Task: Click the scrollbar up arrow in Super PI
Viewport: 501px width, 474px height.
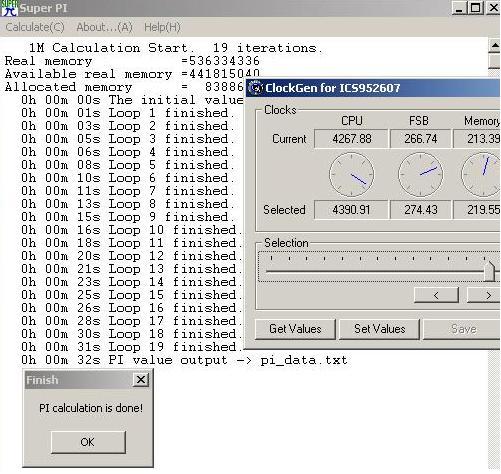Action: 494,46
